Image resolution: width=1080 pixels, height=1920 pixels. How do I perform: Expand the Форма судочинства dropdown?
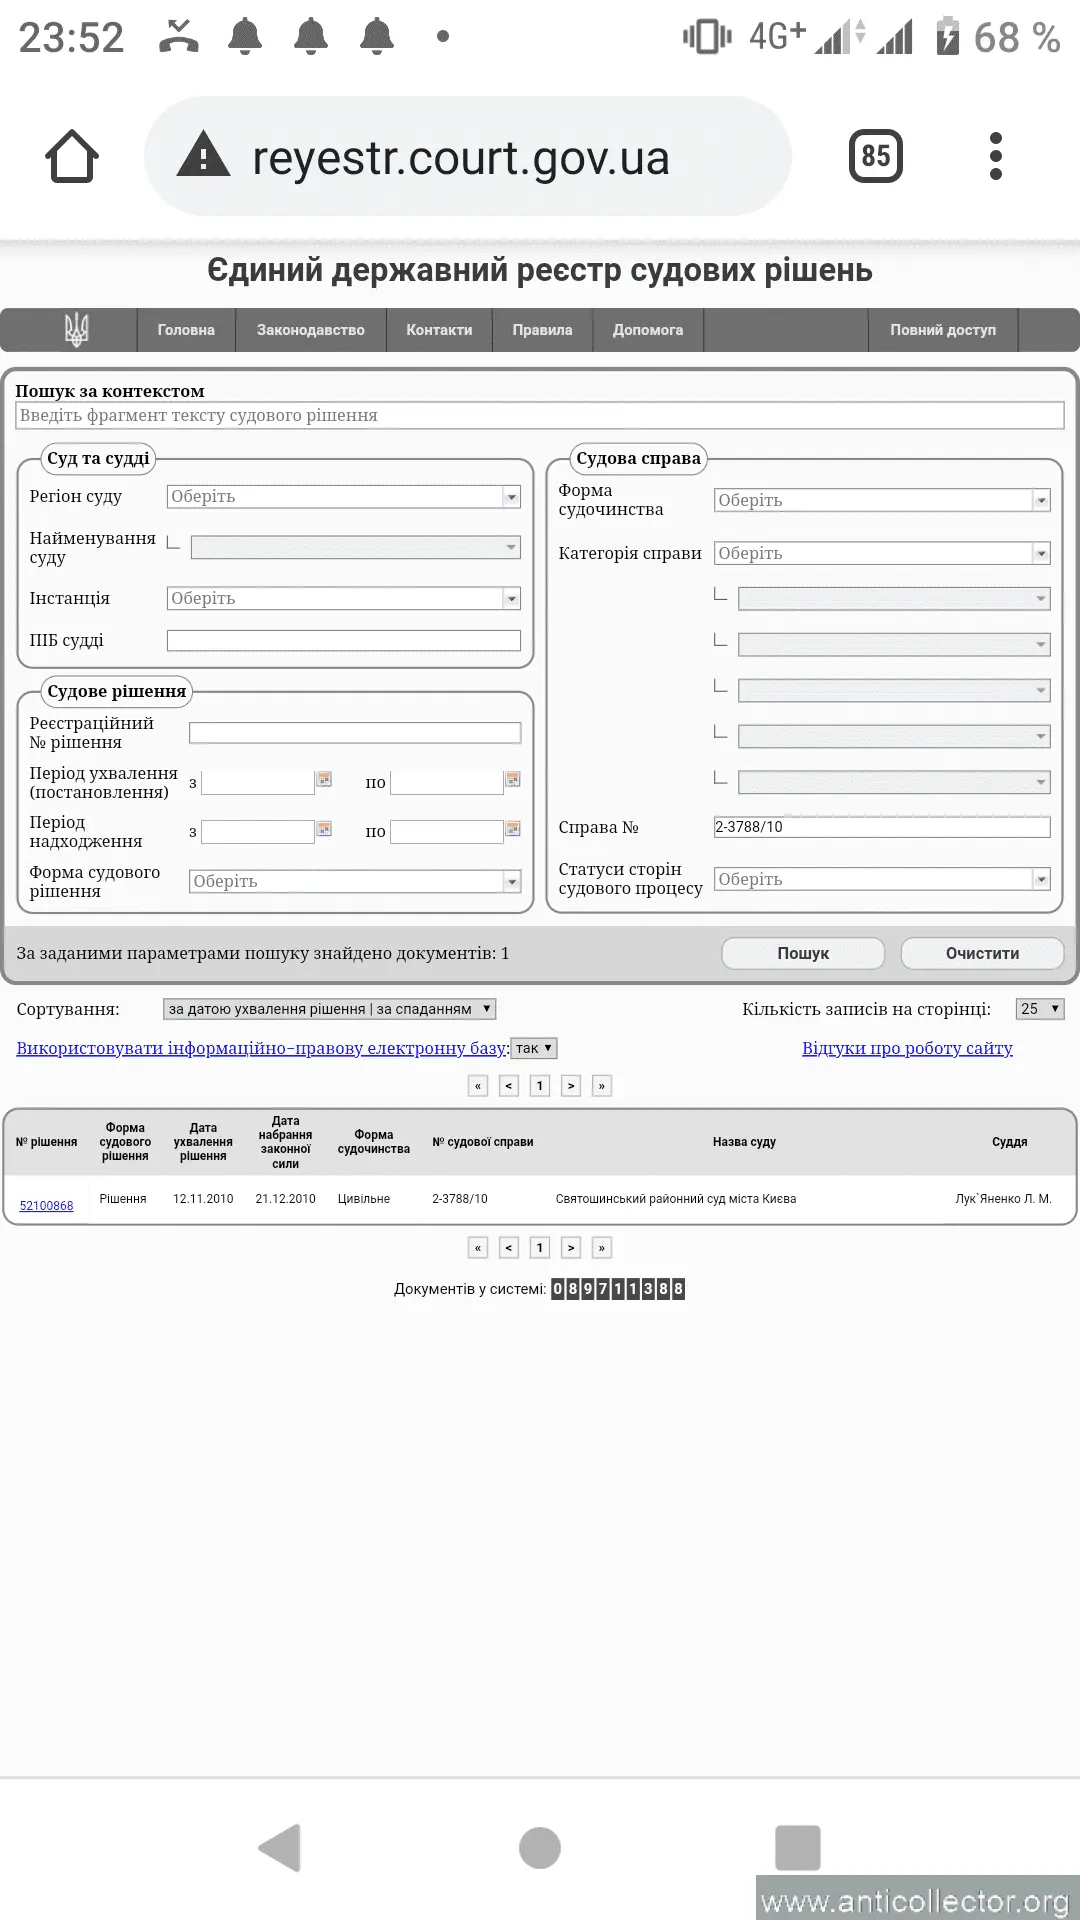click(x=1041, y=500)
